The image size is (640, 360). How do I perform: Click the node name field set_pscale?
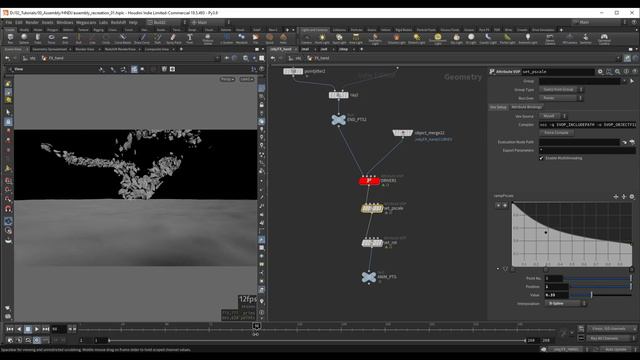[x=558, y=71]
